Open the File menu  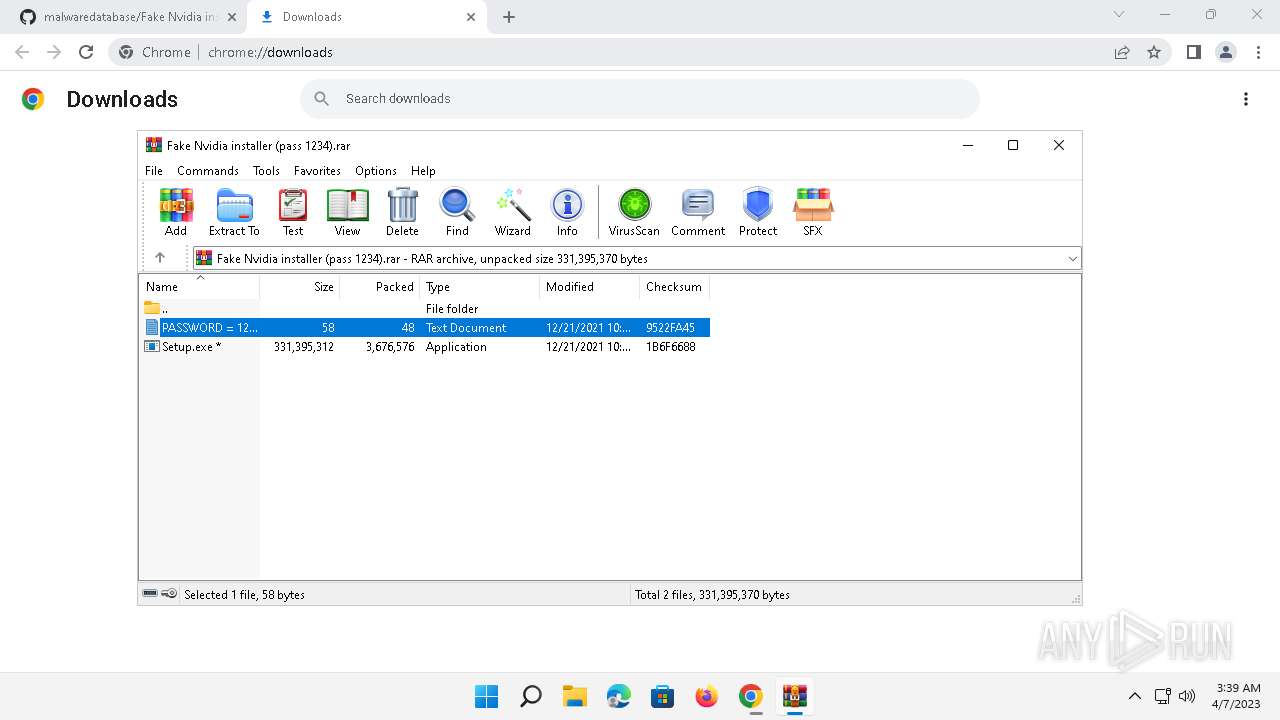(x=154, y=171)
